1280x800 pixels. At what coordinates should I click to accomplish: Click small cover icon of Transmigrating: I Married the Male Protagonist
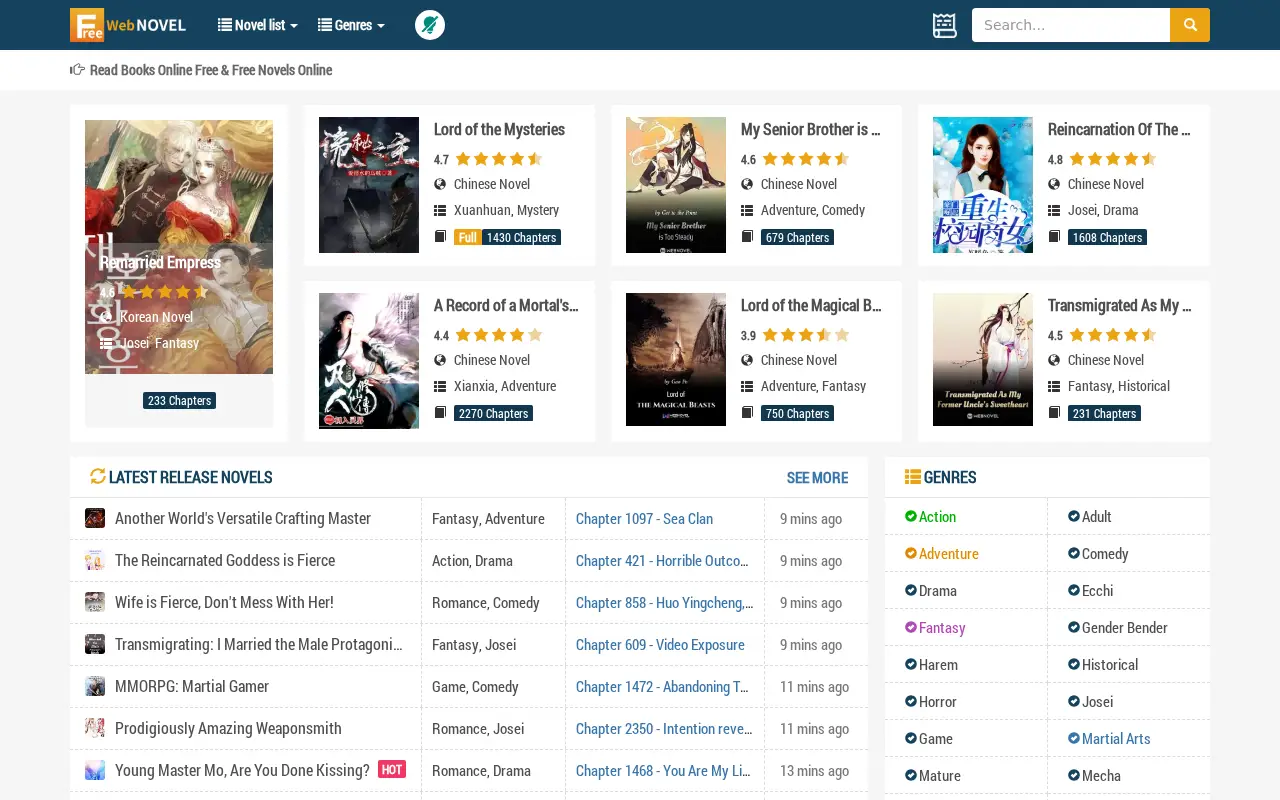[x=95, y=644]
